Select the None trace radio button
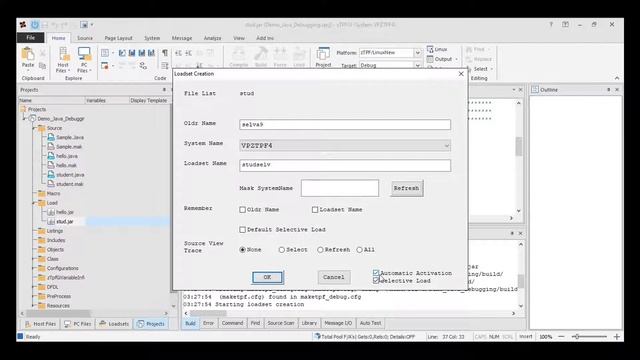Screen dimensions: 640x360 click(242, 249)
